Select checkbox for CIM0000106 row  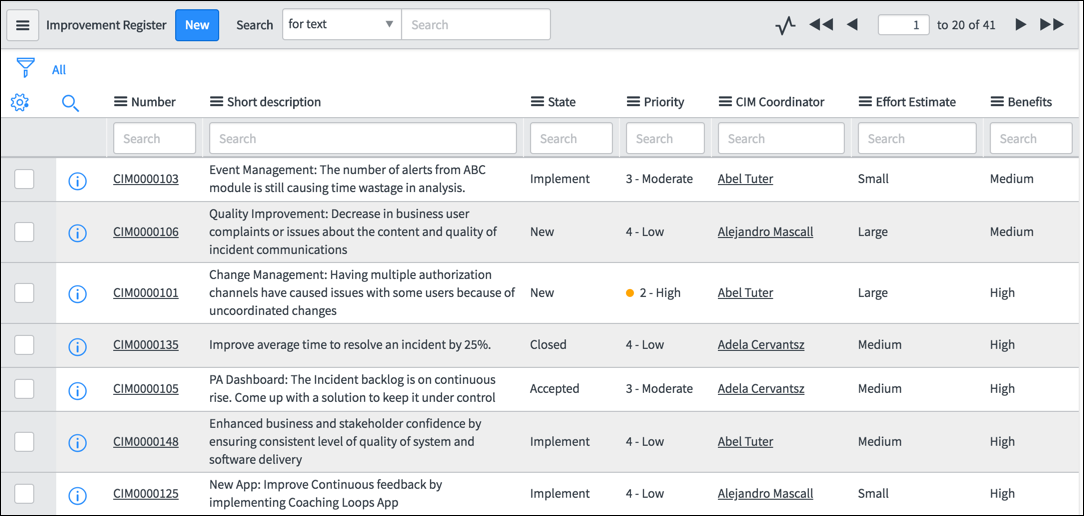(24, 232)
